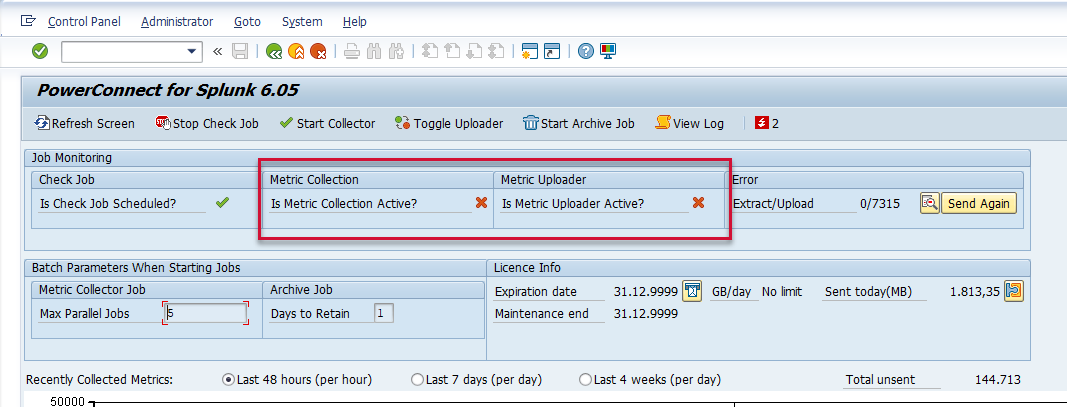Click the Create New Session icon
The width and height of the screenshot is (1067, 407).
(x=529, y=51)
